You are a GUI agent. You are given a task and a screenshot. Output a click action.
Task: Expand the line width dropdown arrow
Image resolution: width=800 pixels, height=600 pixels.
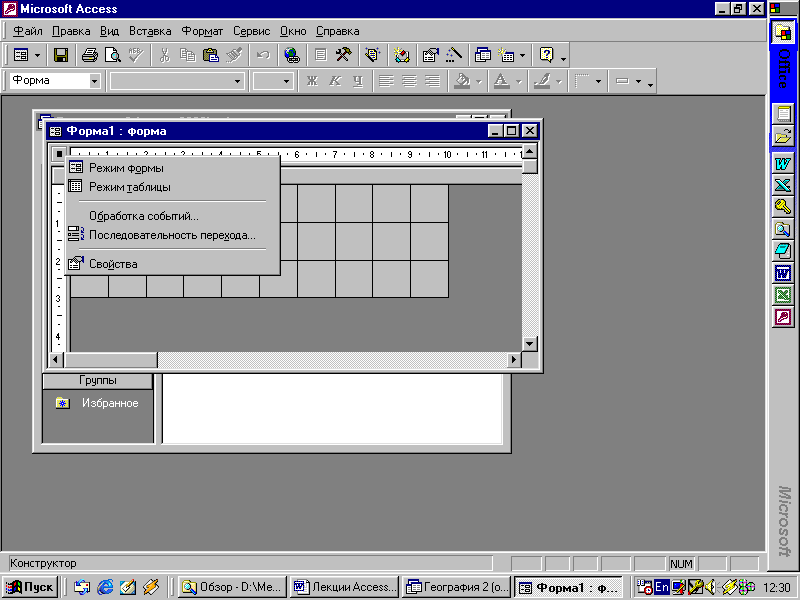(598, 81)
